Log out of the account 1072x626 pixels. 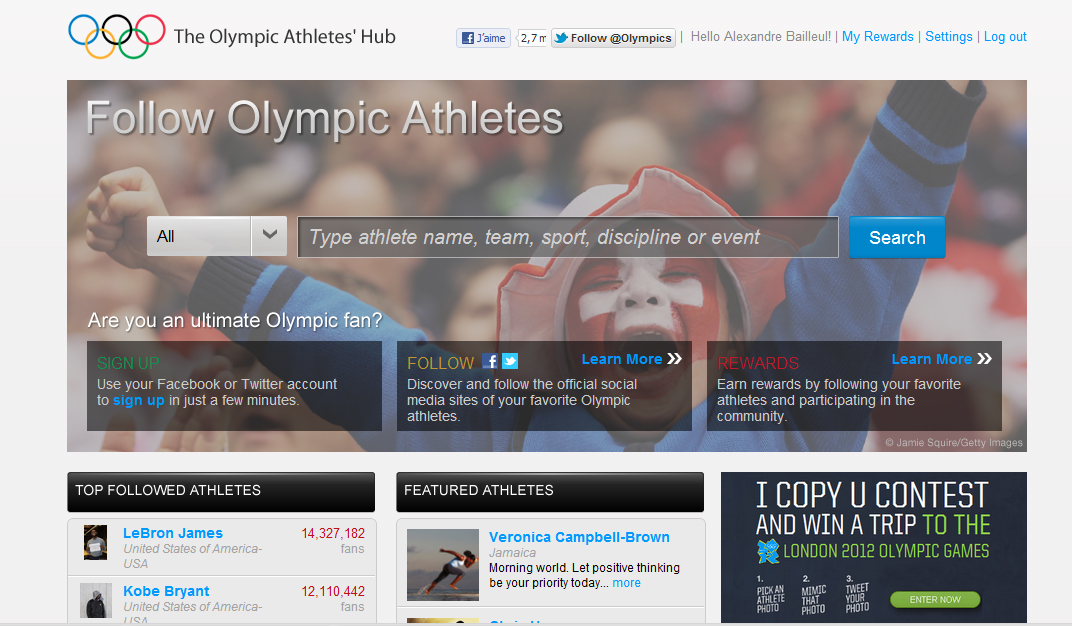coord(1005,37)
